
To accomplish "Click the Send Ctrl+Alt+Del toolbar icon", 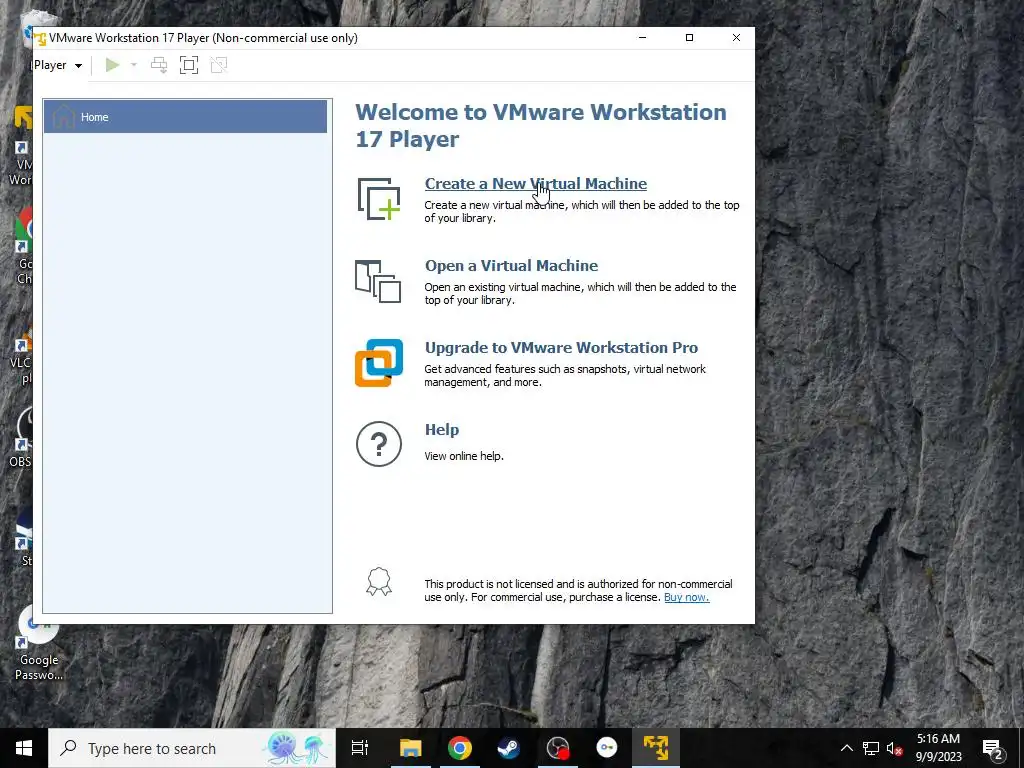I will coord(159,65).
